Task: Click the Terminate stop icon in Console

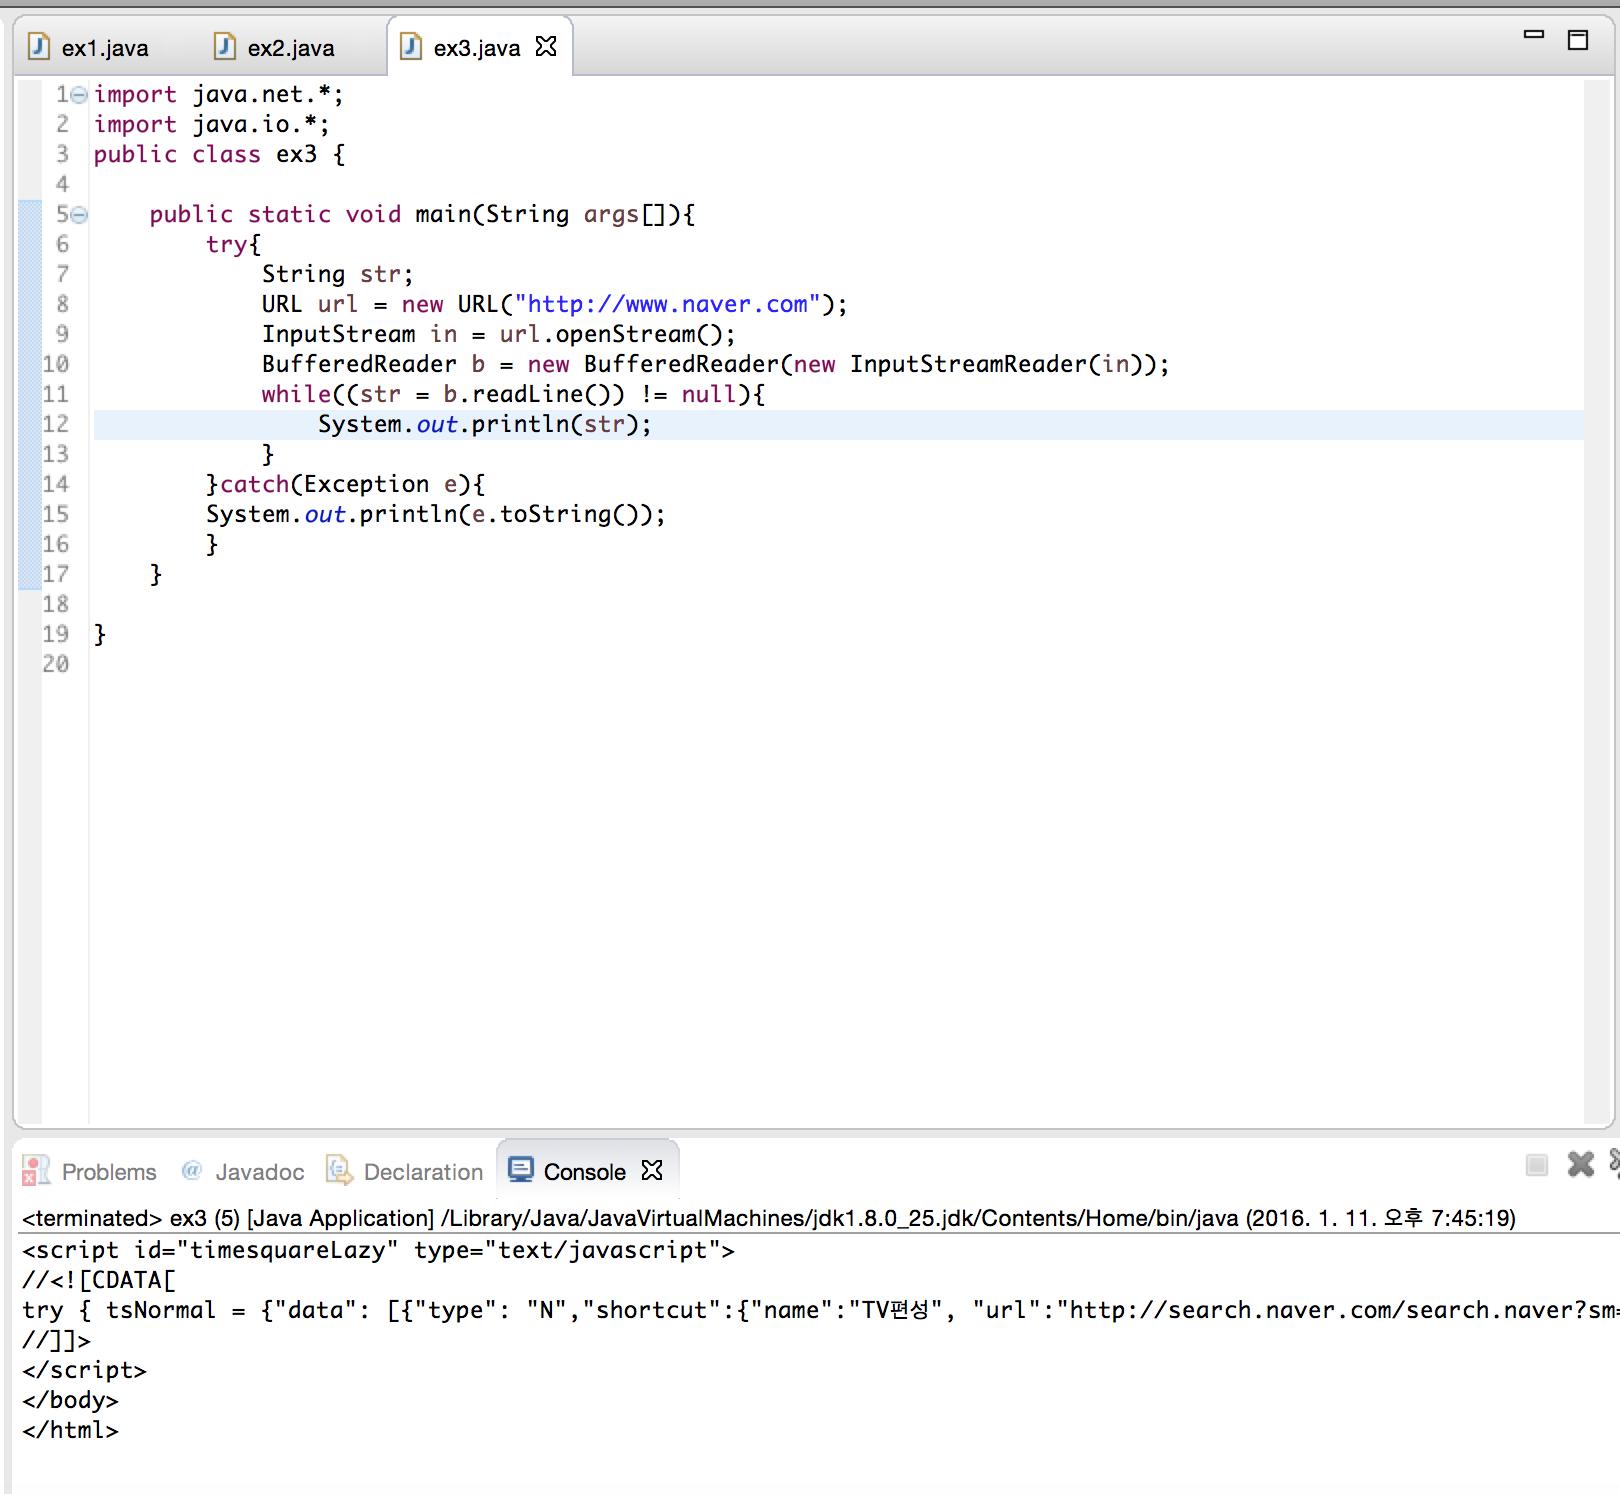Action: pyautogui.click(x=1537, y=1164)
